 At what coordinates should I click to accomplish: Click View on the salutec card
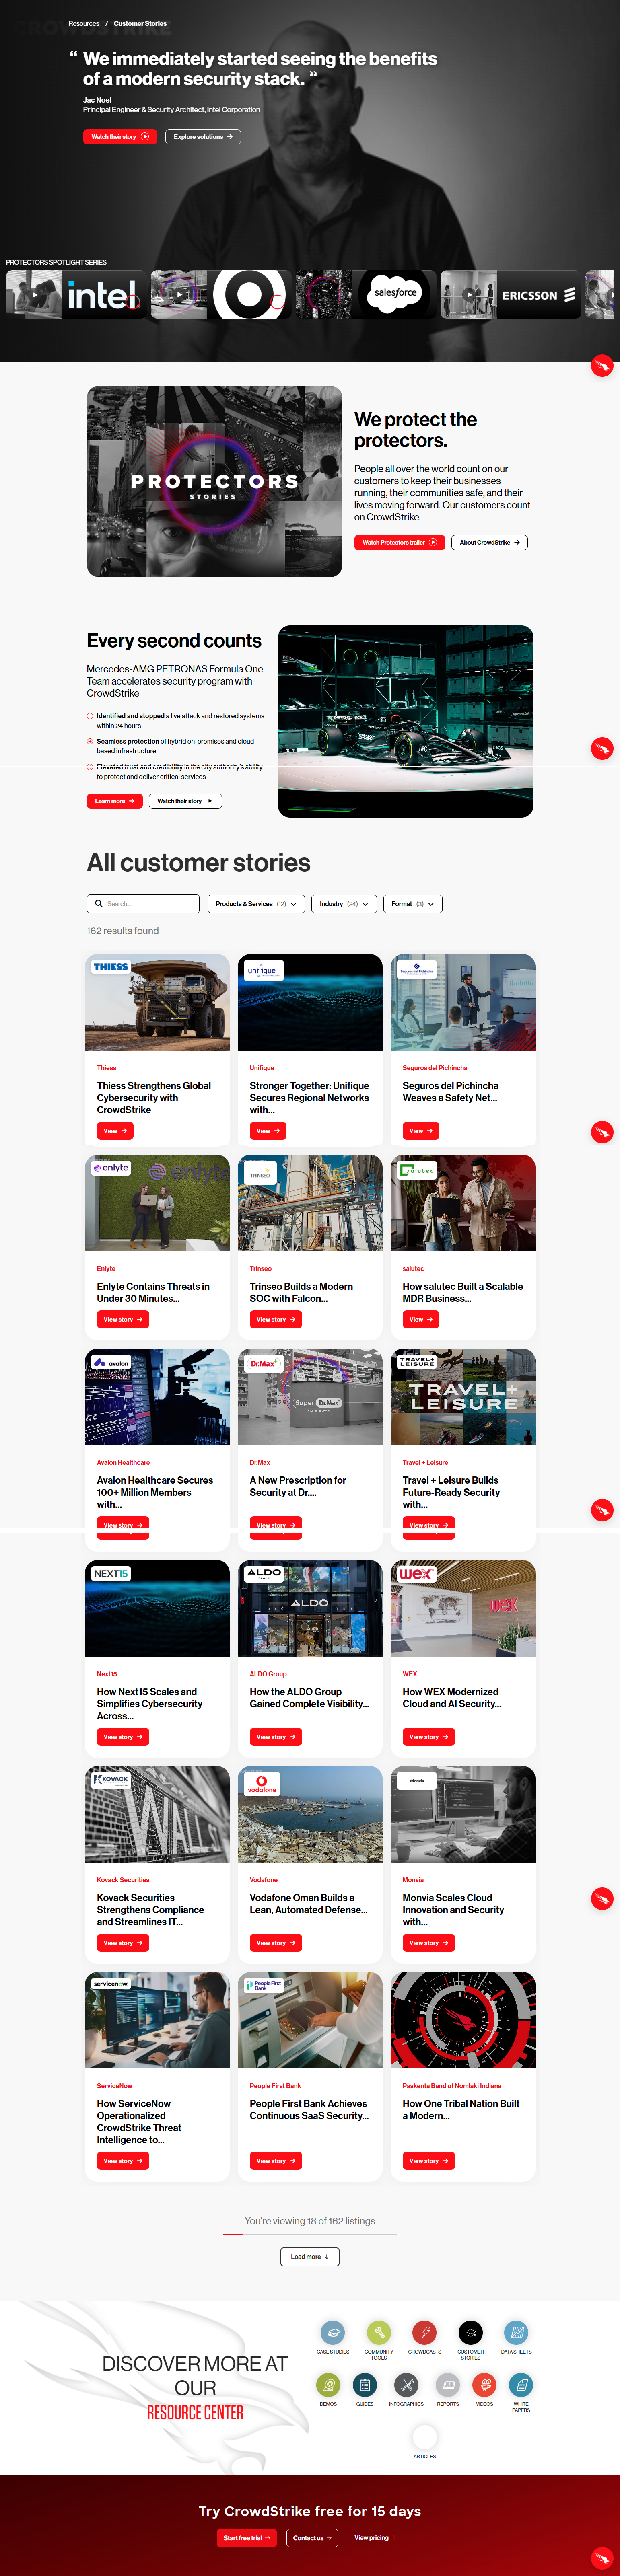click(421, 1319)
